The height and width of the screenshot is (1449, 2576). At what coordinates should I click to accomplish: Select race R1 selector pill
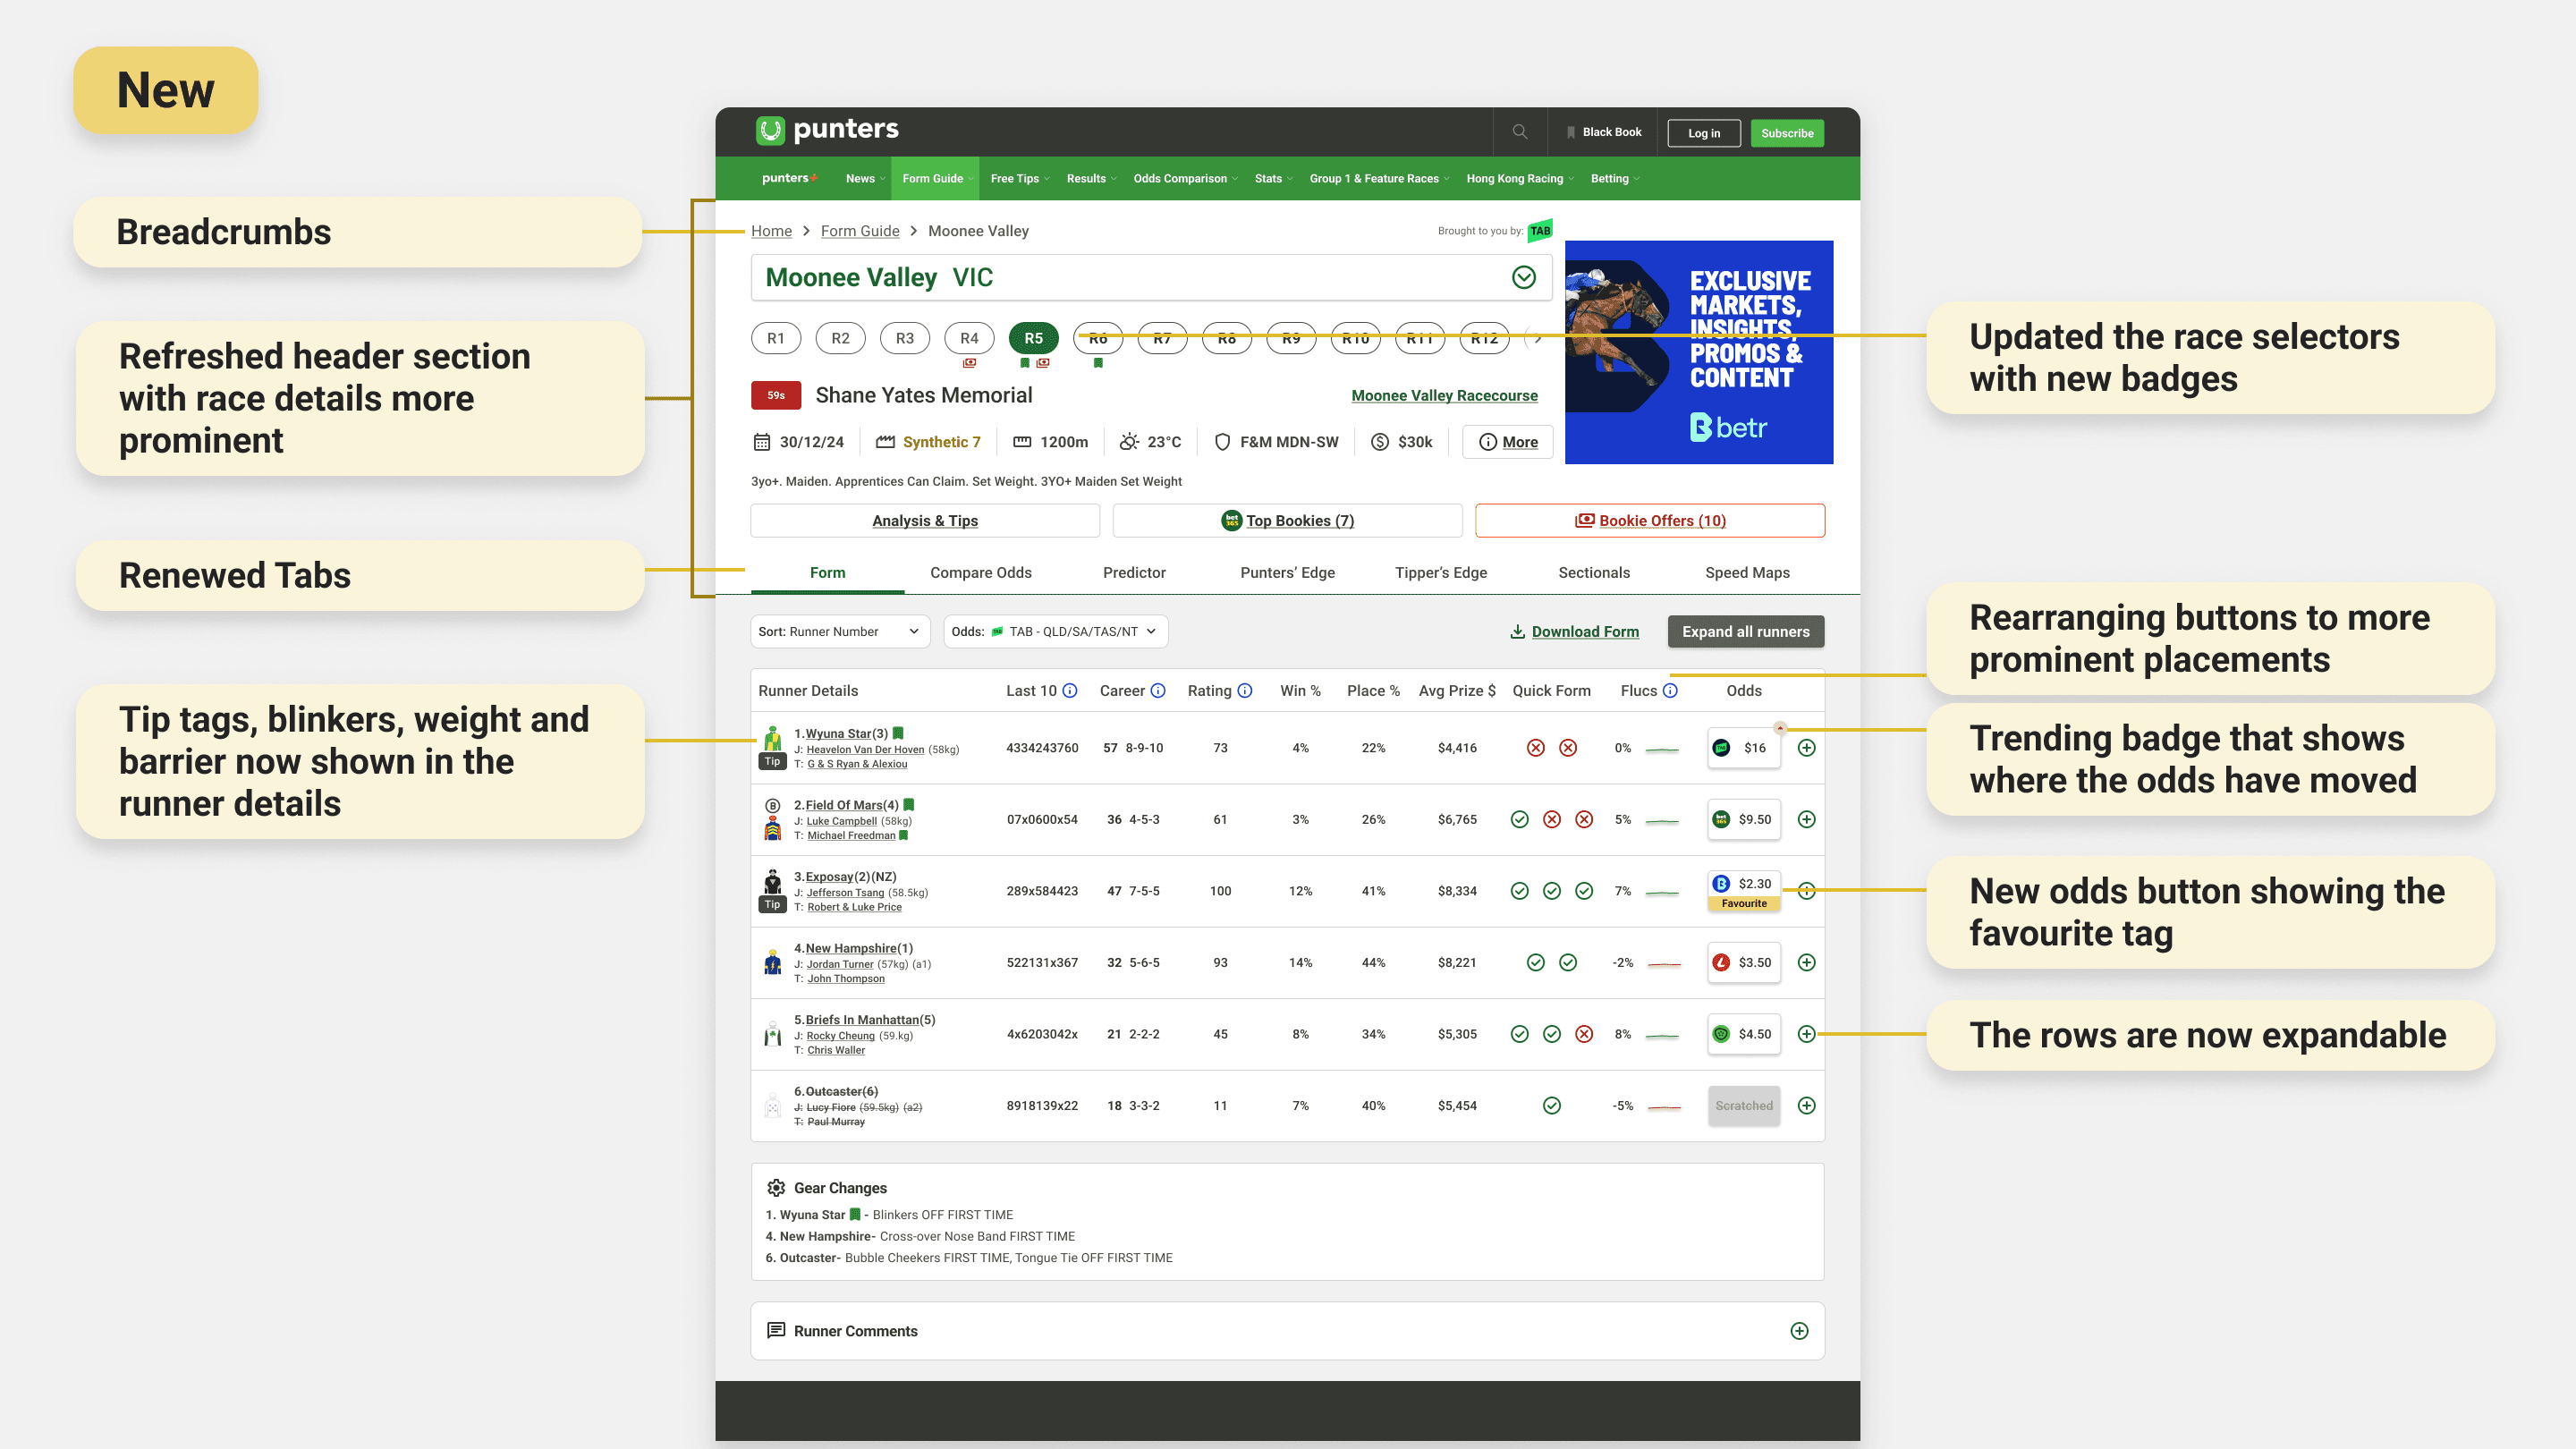[x=776, y=338]
